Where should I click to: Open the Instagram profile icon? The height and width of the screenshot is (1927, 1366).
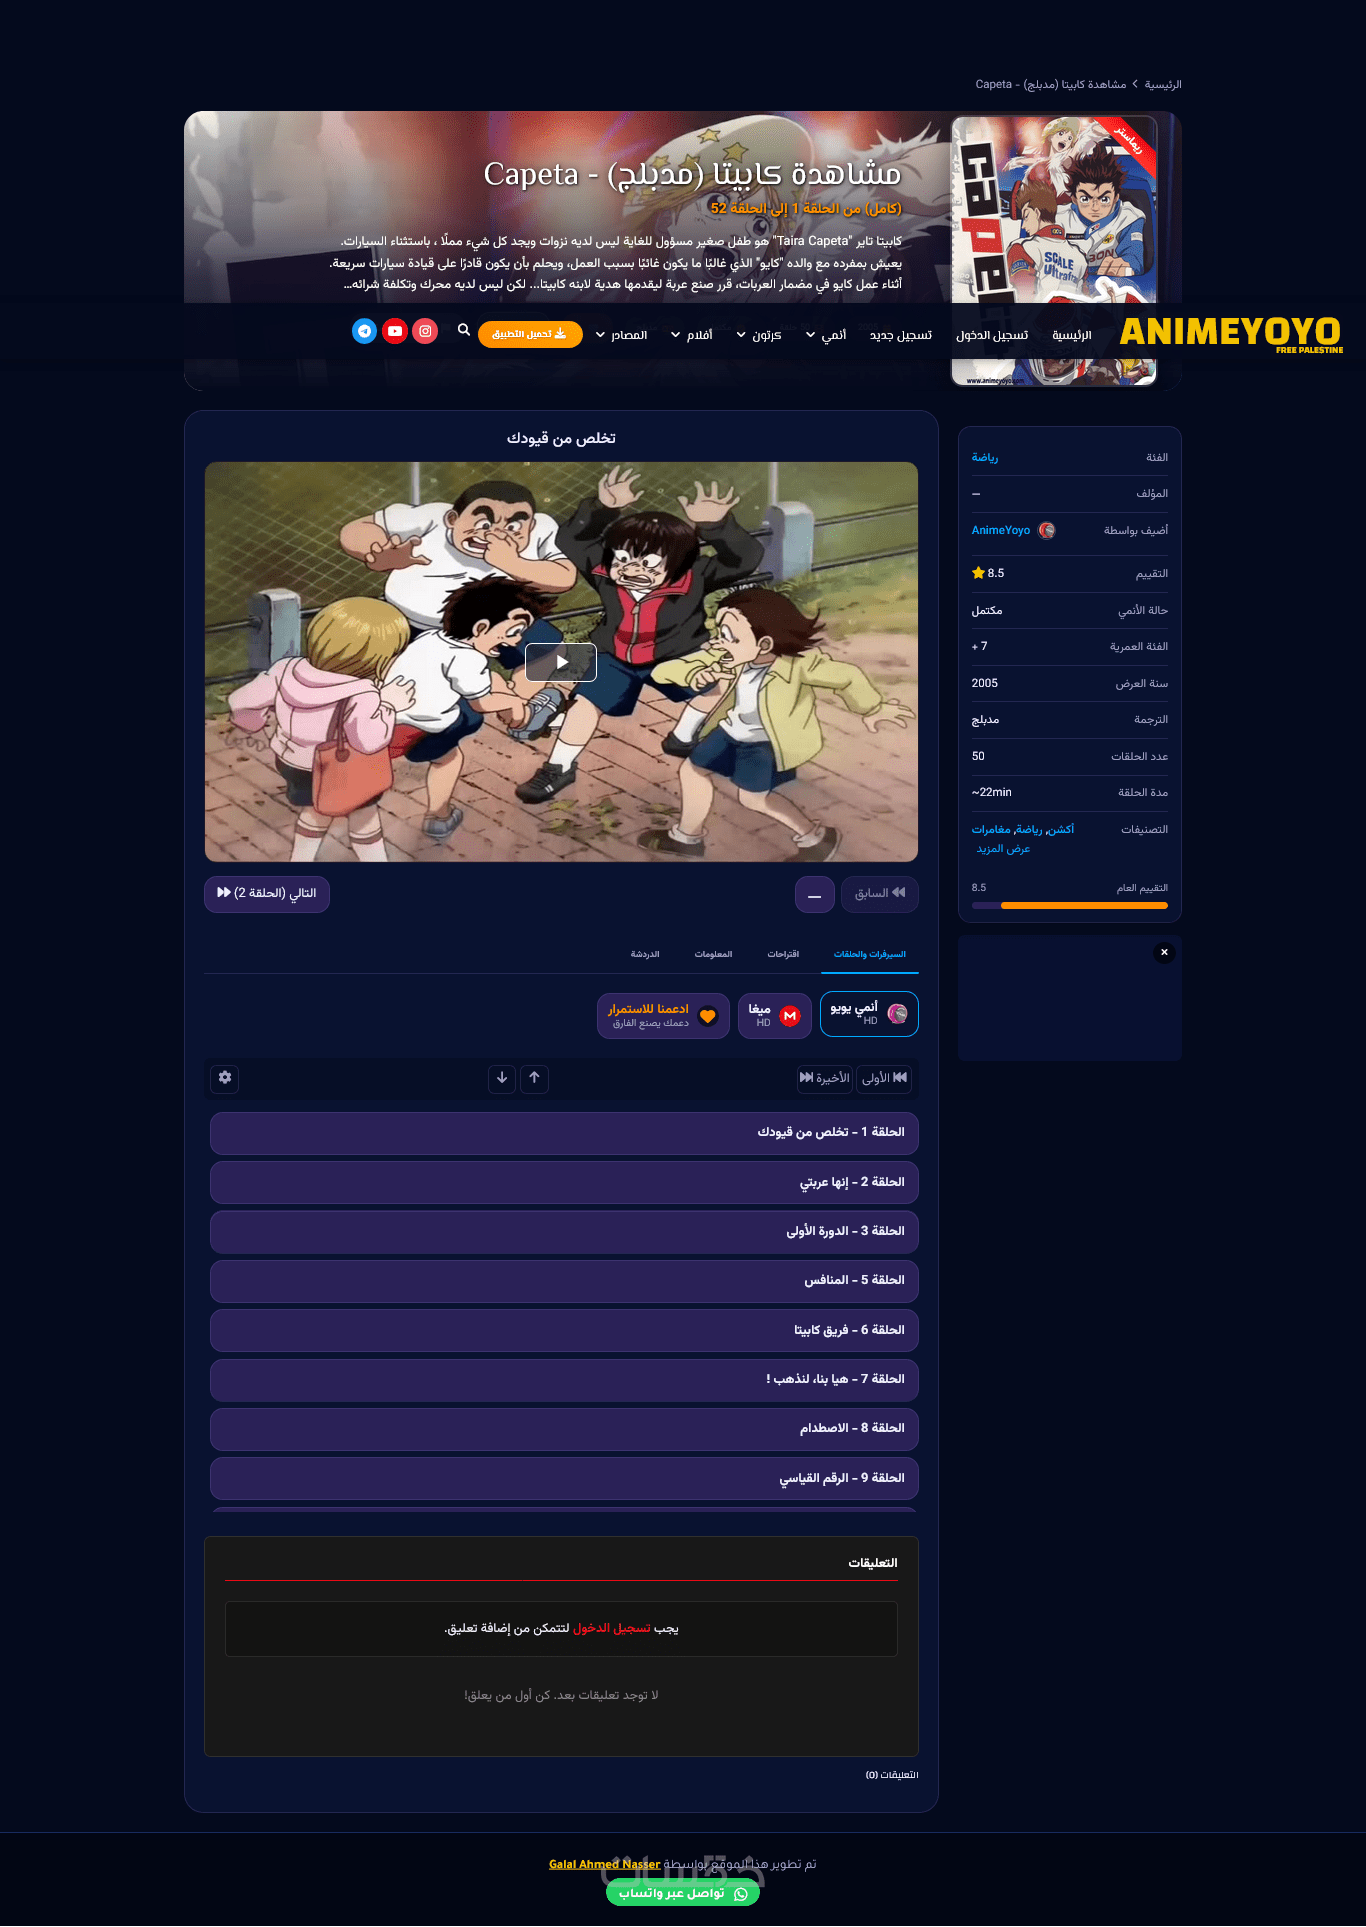point(425,331)
